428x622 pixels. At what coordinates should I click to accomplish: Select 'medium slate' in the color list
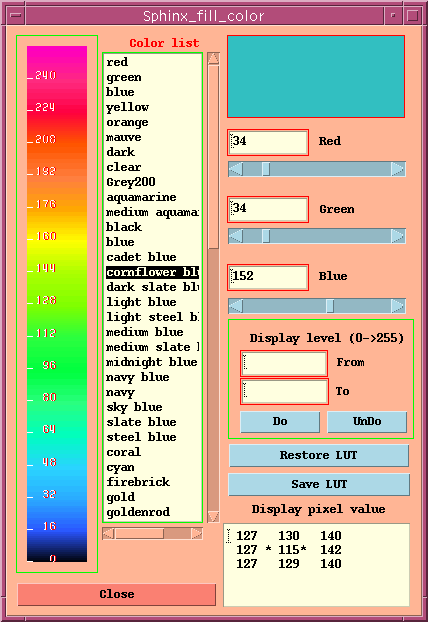pyautogui.click(x=152, y=347)
